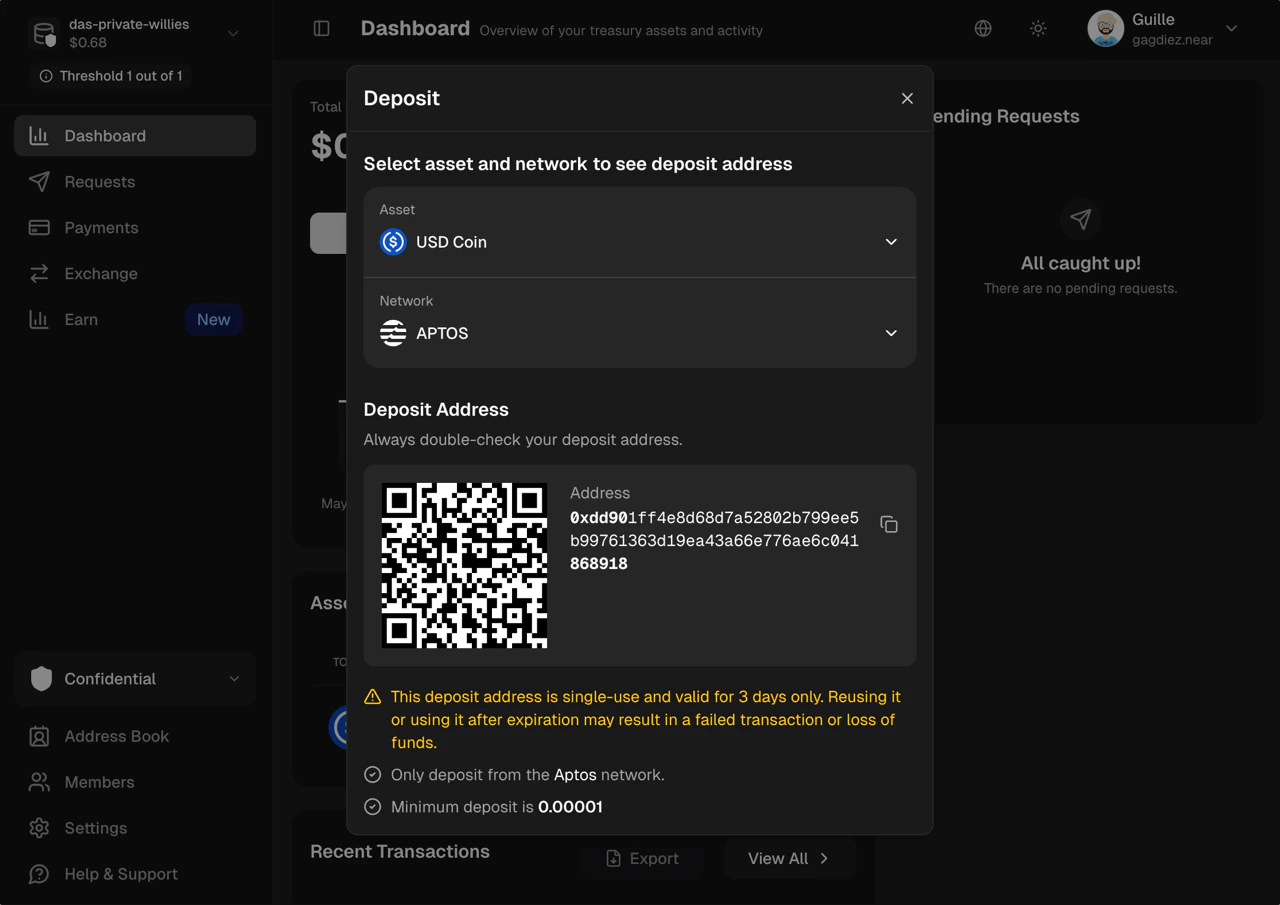Expand the das-private-willies treasury selector
Viewport: 1280px width, 905px height.
click(x=135, y=33)
